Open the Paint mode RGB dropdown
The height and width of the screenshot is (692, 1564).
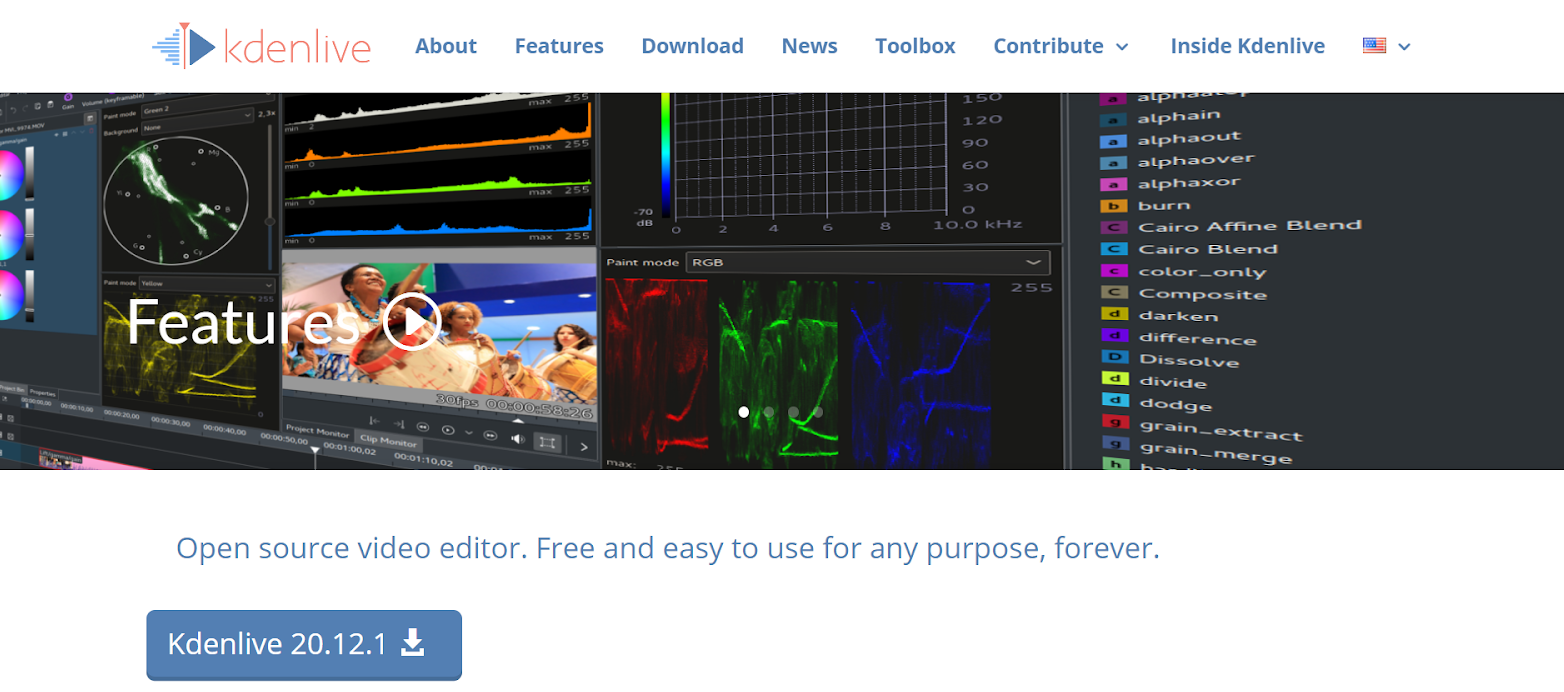tap(865, 263)
